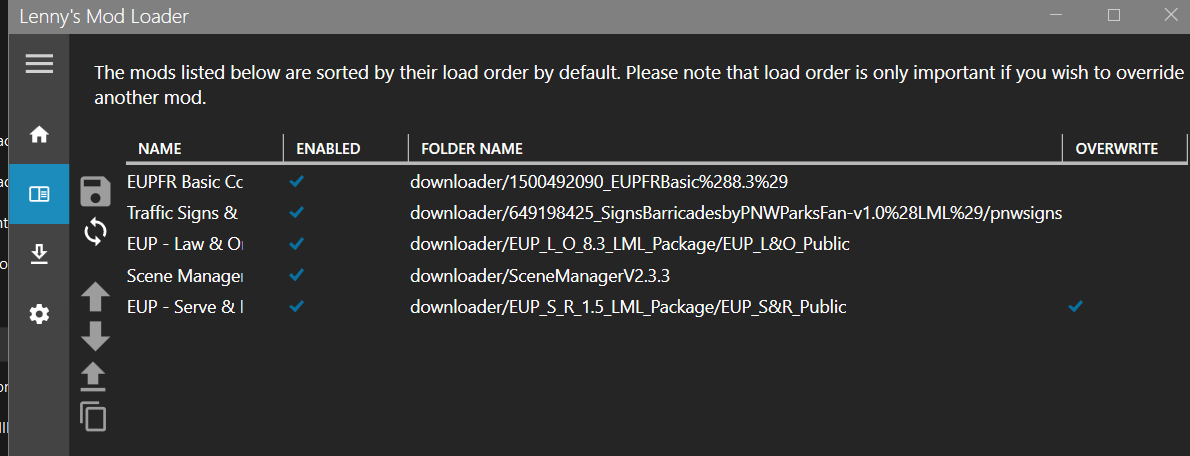Move selected mod down in load order
1190x456 pixels.
click(95, 336)
